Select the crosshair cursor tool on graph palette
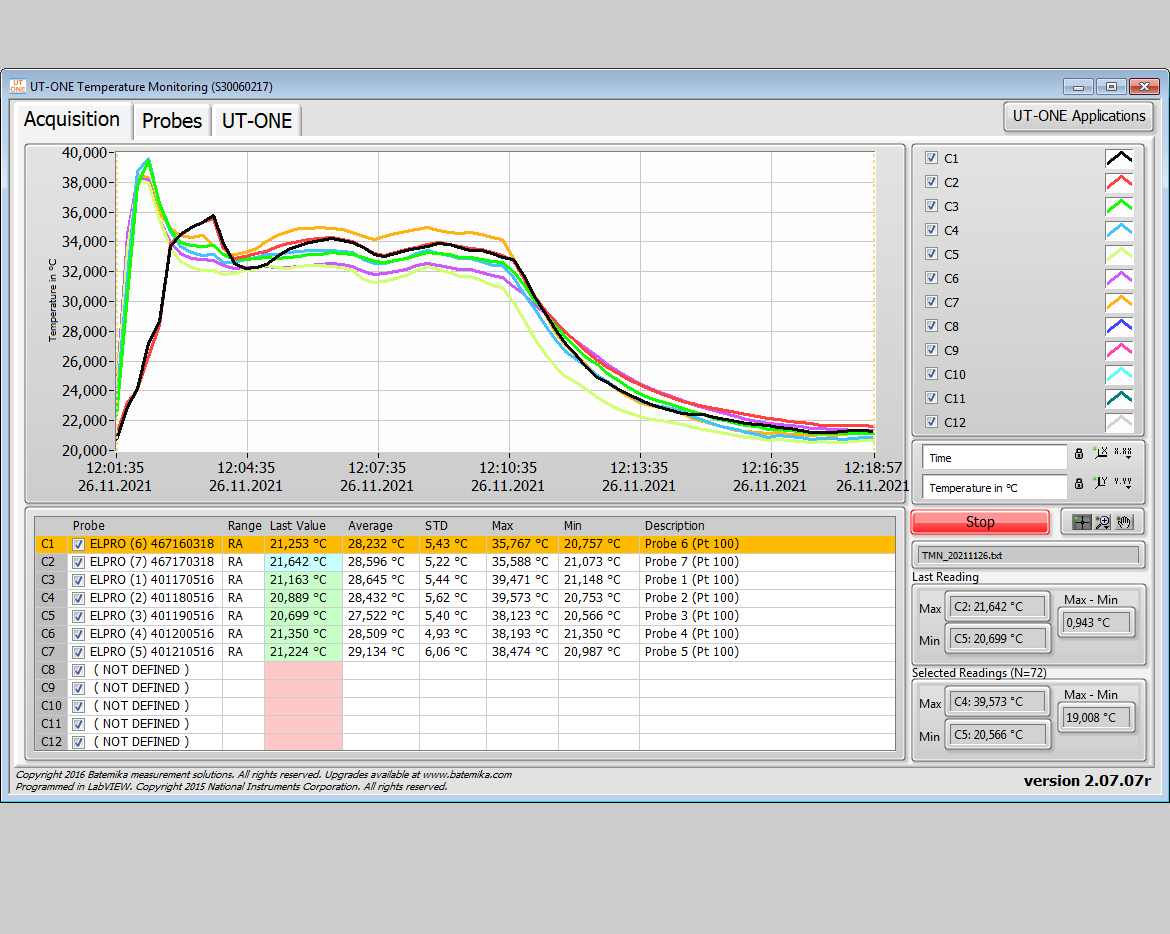 1082,522
